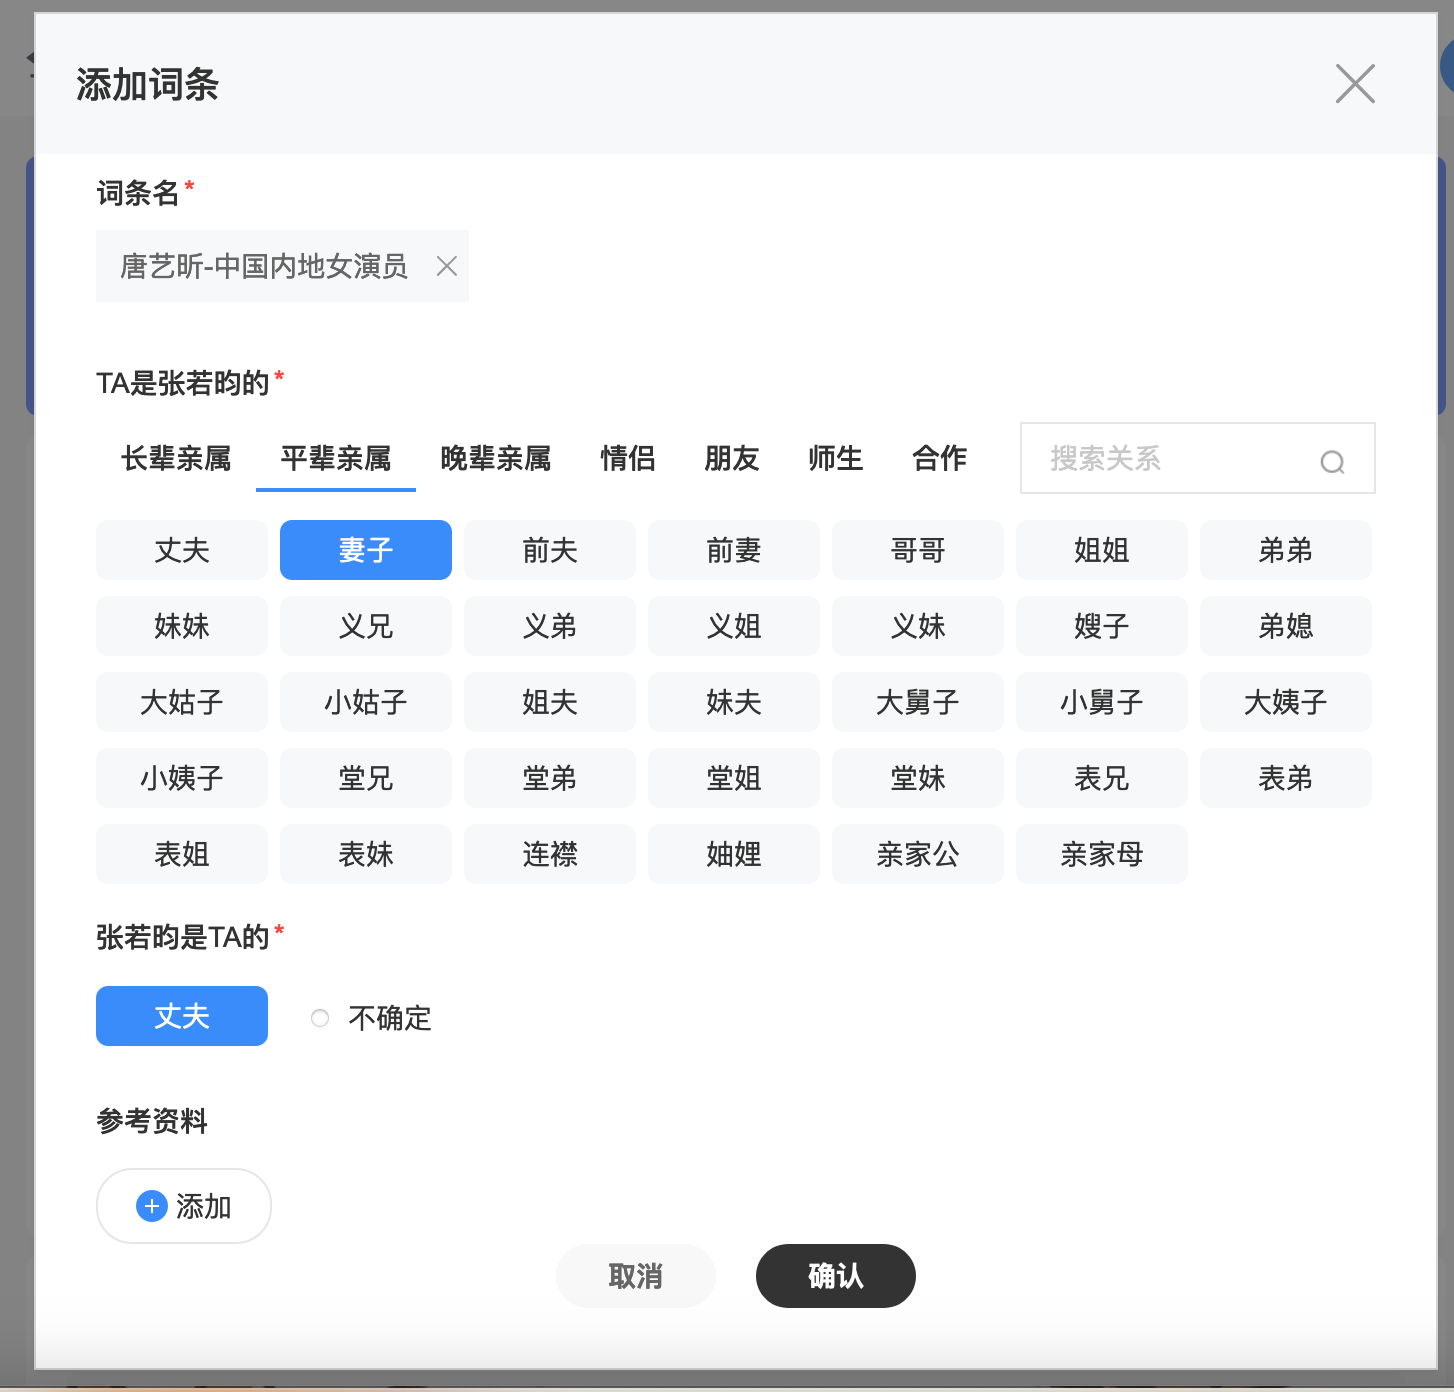Choose the 亲家公 relation
This screenshot has height=1392, width=1454.
pos(918,854)
